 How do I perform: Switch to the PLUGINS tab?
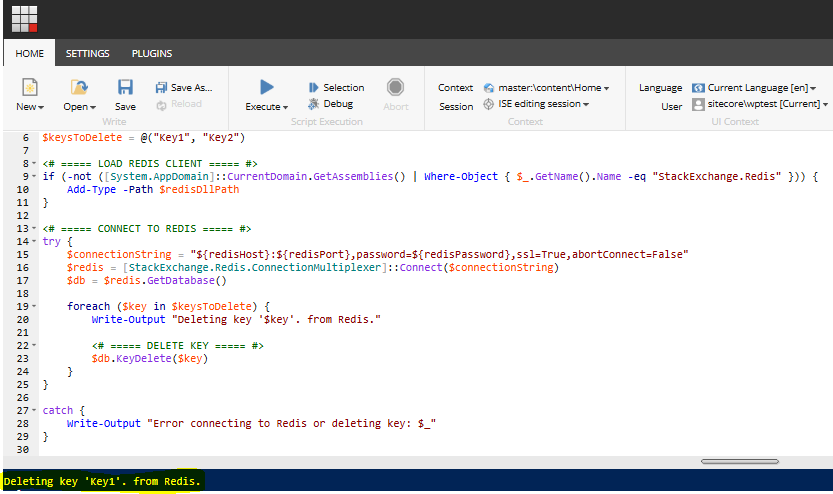pyautogui.click(x=152, y=54)
